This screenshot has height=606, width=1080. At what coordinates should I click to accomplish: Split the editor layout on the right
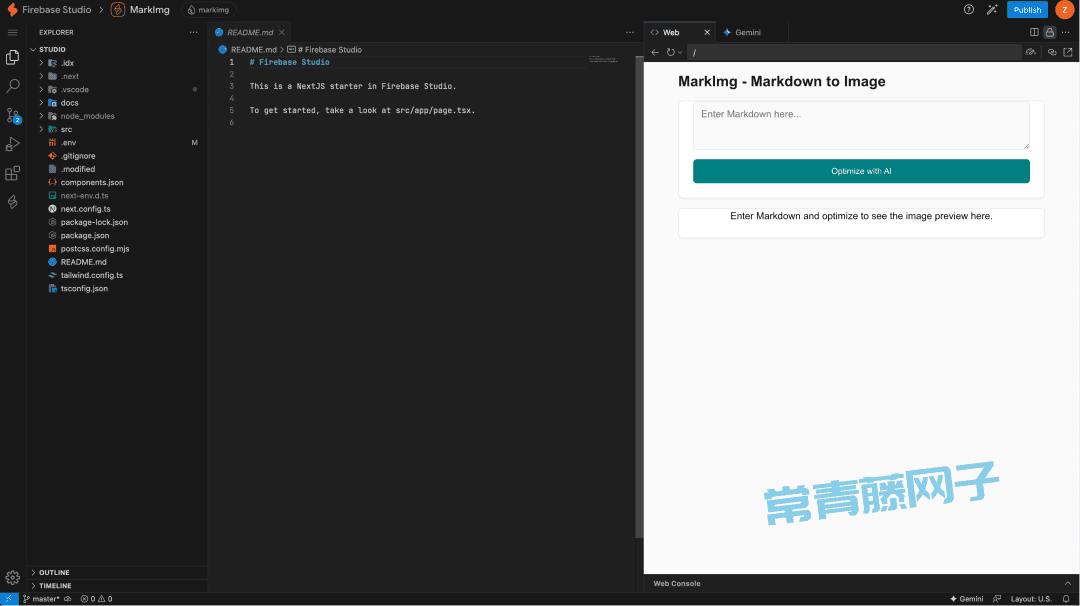click(x=1034, y=32)
